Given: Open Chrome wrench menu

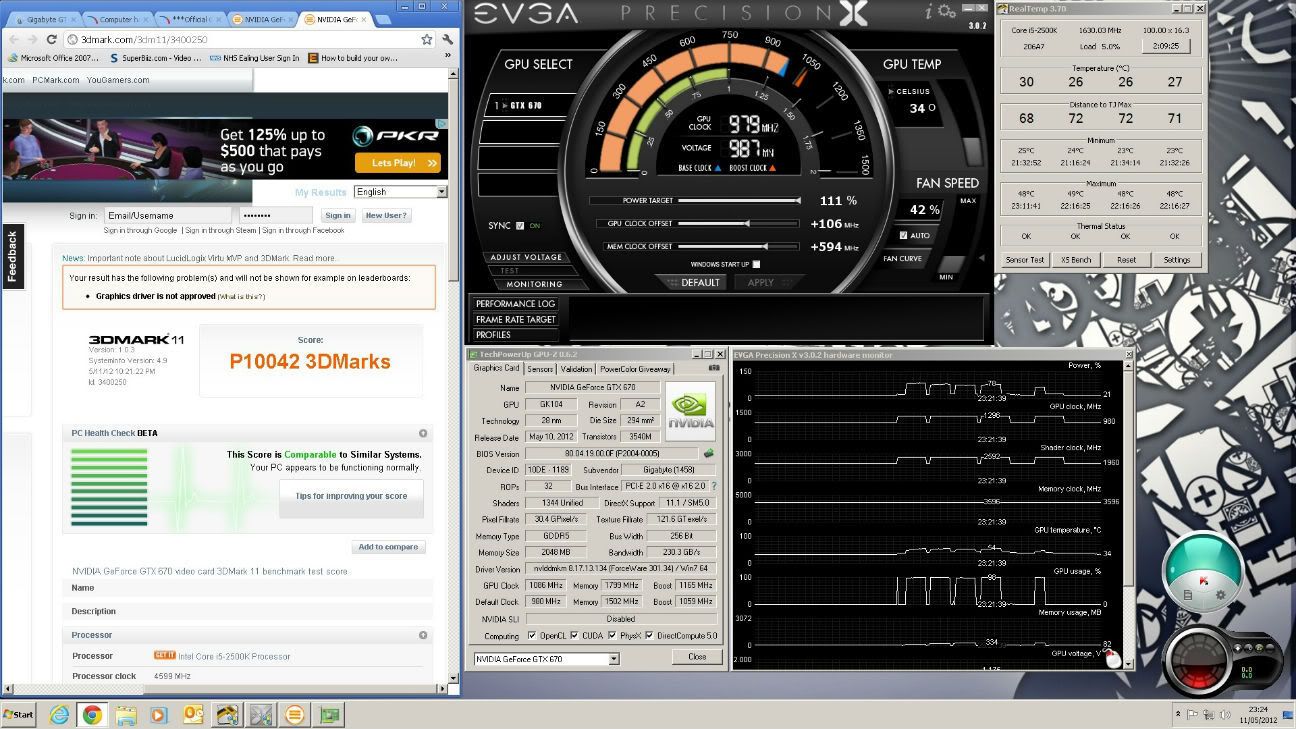Looking at the screenshot, I should click(x=448, y=39).
